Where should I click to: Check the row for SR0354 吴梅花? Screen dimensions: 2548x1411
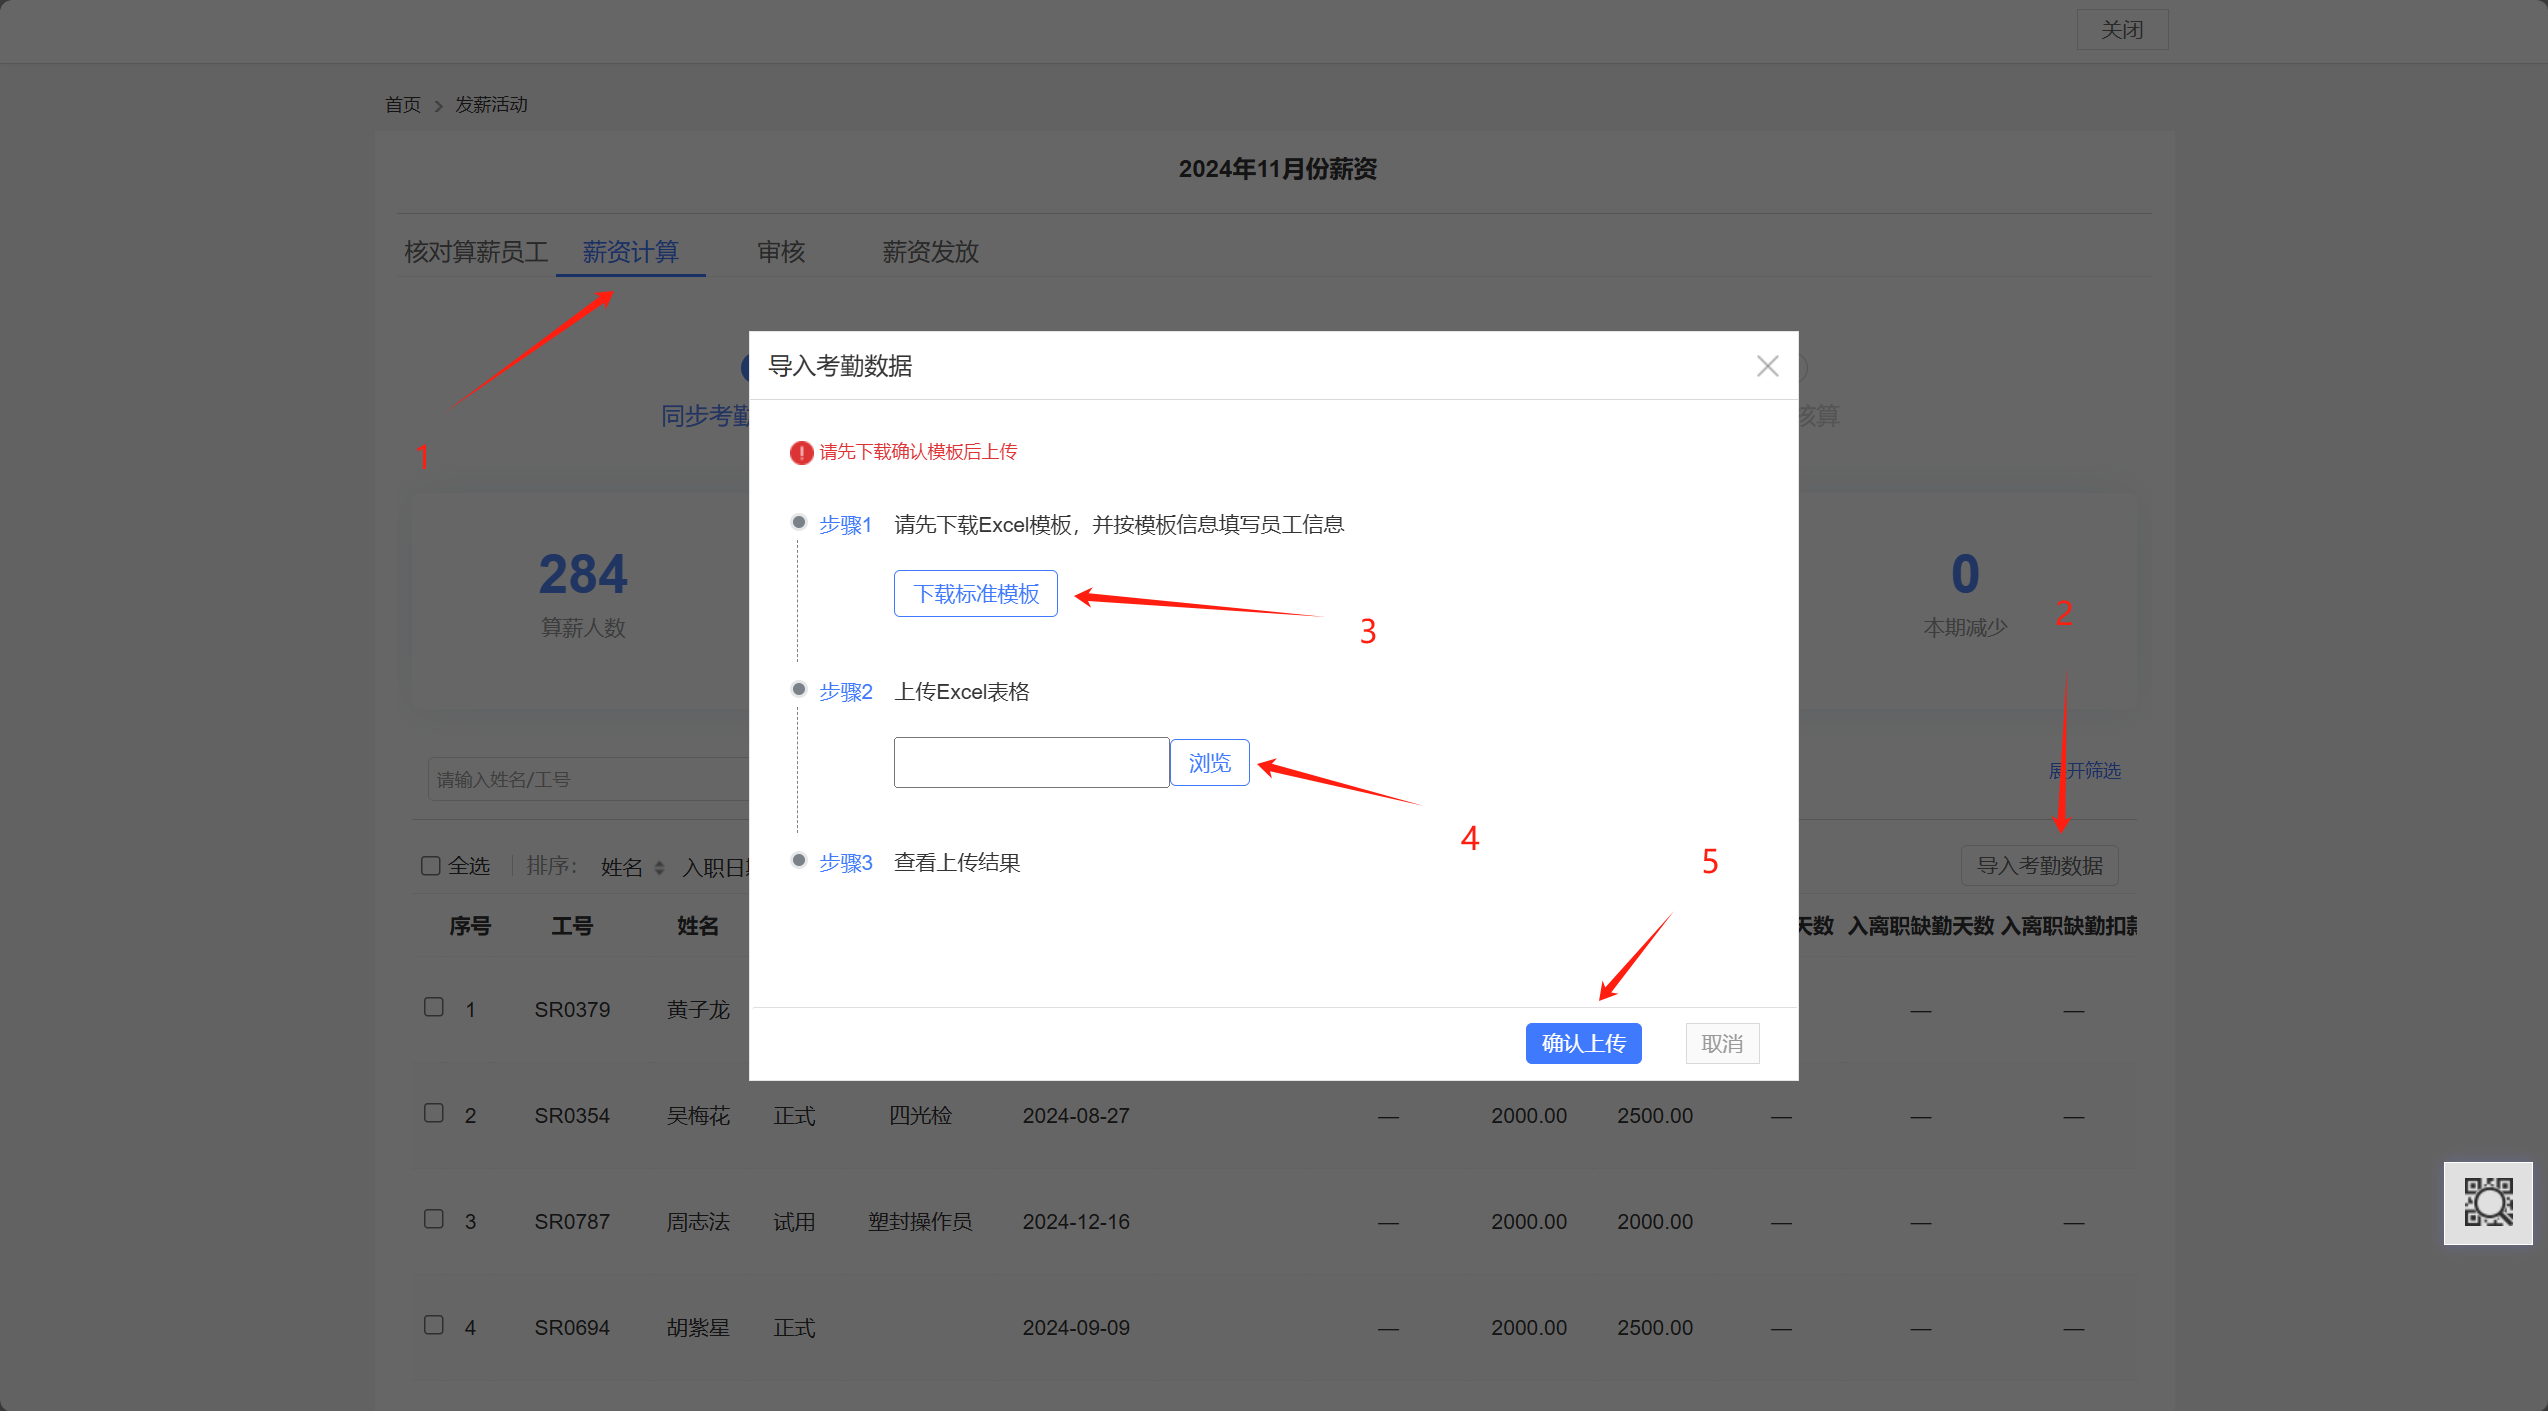[433, 1113]
